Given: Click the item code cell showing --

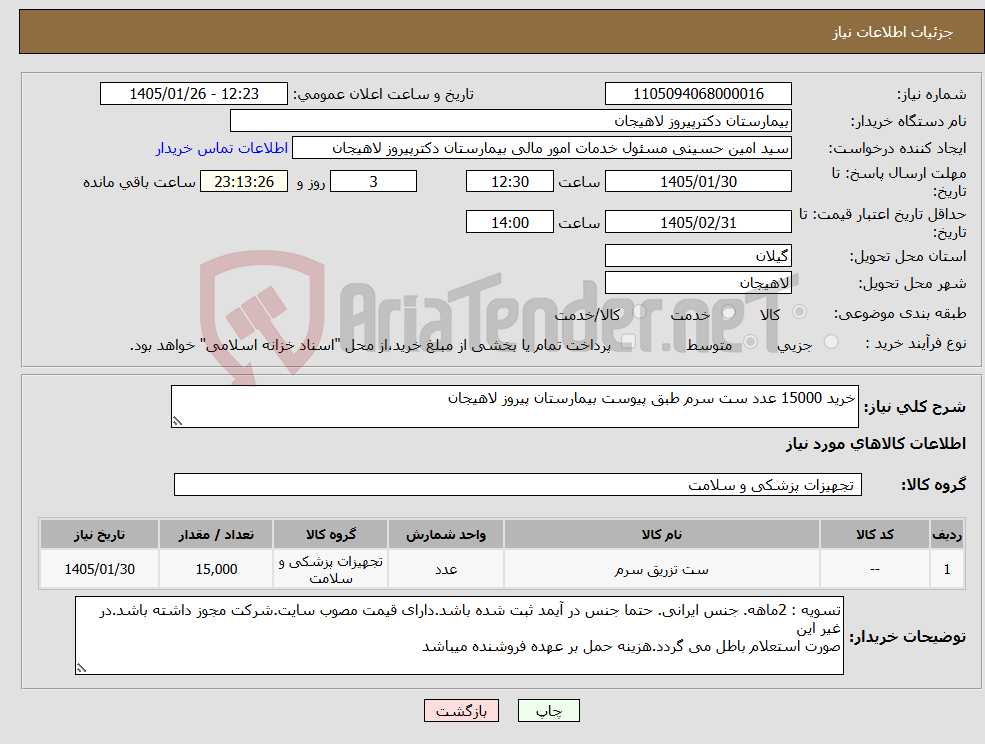Looking at the screenshot, I should coord(874,569).
